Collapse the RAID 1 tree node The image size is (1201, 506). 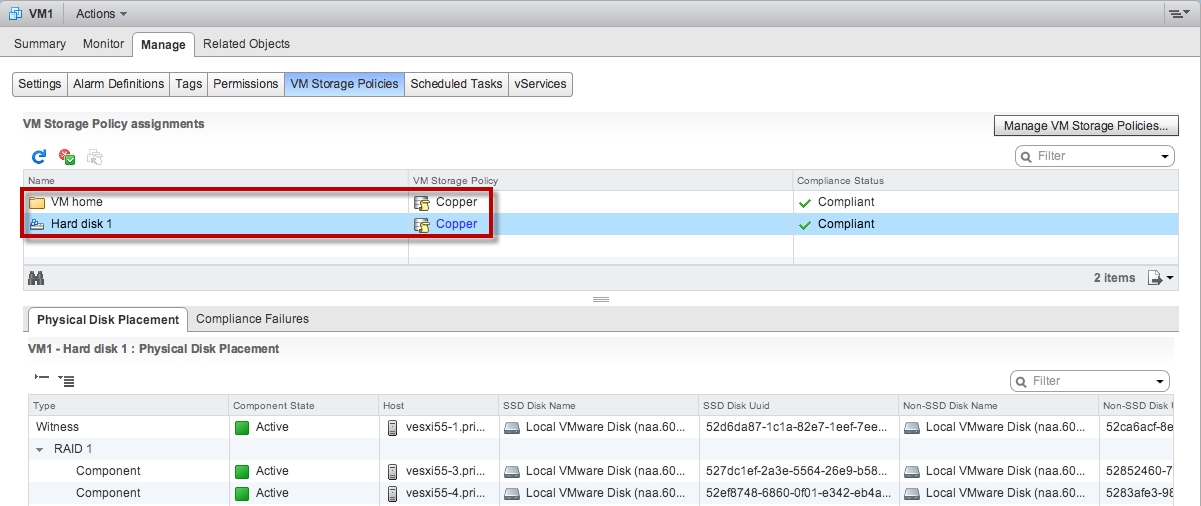[40, 449]
